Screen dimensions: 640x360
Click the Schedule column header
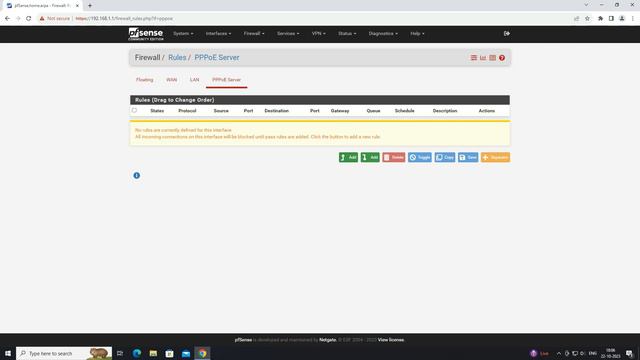coord(404,111)
